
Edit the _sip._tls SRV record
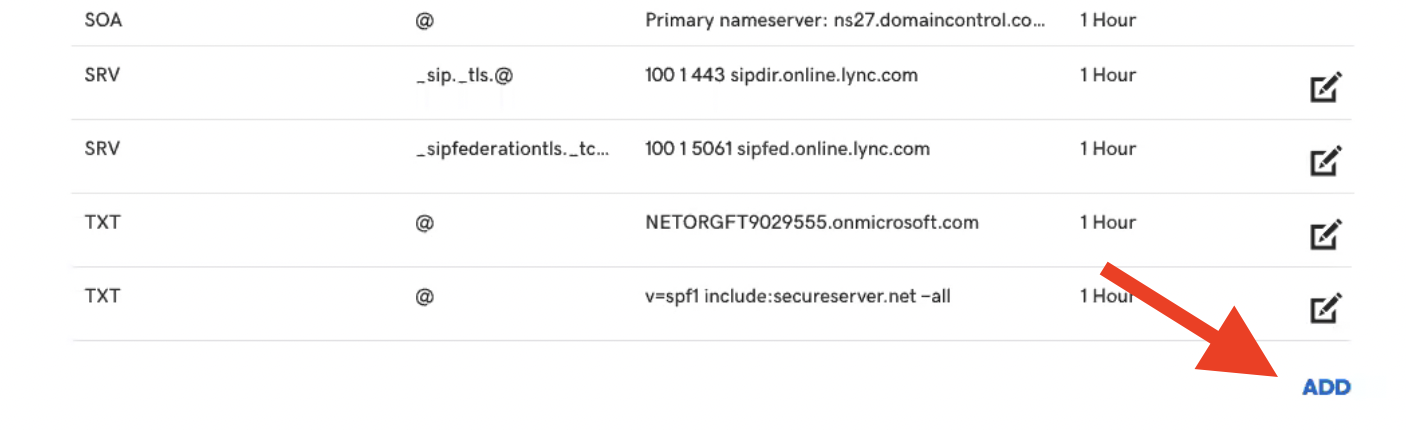[x=1326, y=88]
